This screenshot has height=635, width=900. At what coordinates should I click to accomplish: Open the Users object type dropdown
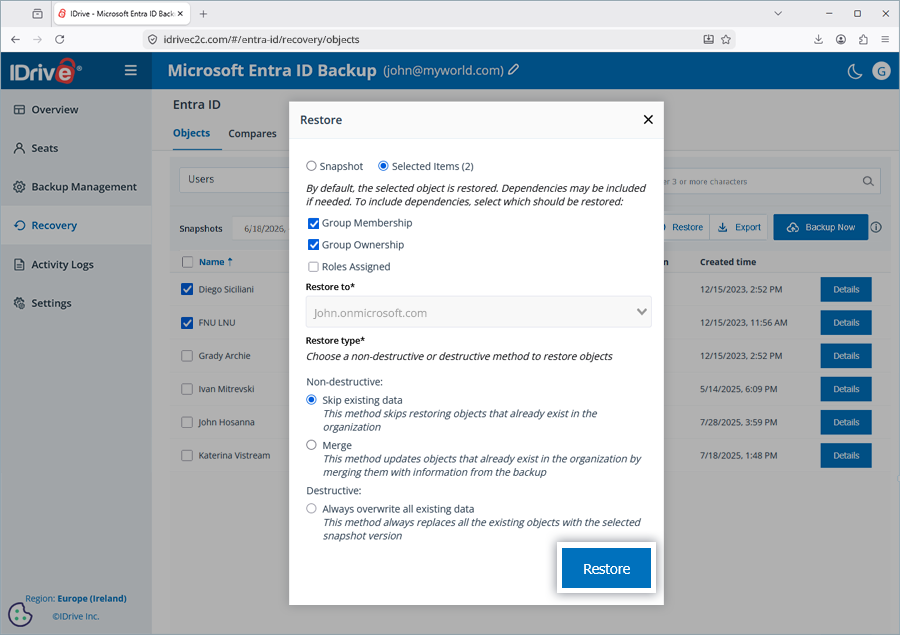click(x=234, y=180)
